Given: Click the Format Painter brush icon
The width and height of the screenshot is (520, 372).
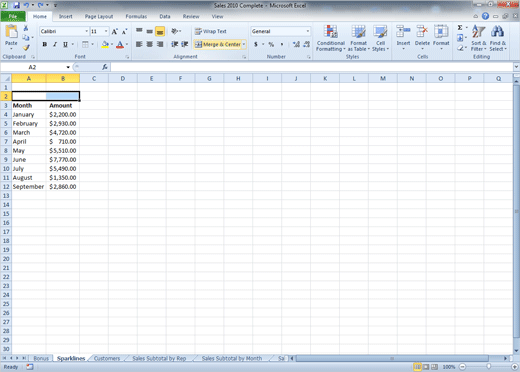Looking at the screenshot, I should coord(26,48).
